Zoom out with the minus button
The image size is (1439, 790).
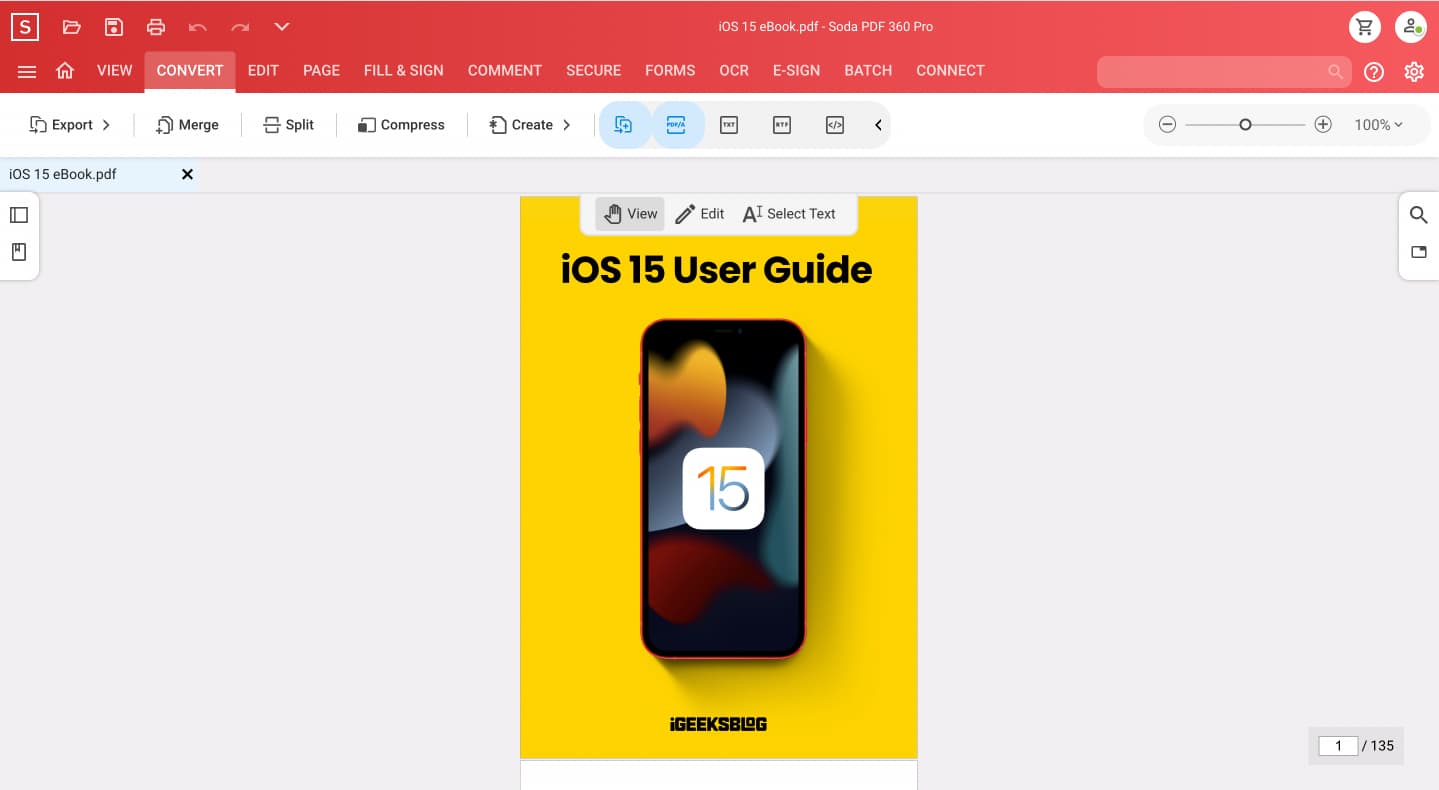click(1167, 125)
